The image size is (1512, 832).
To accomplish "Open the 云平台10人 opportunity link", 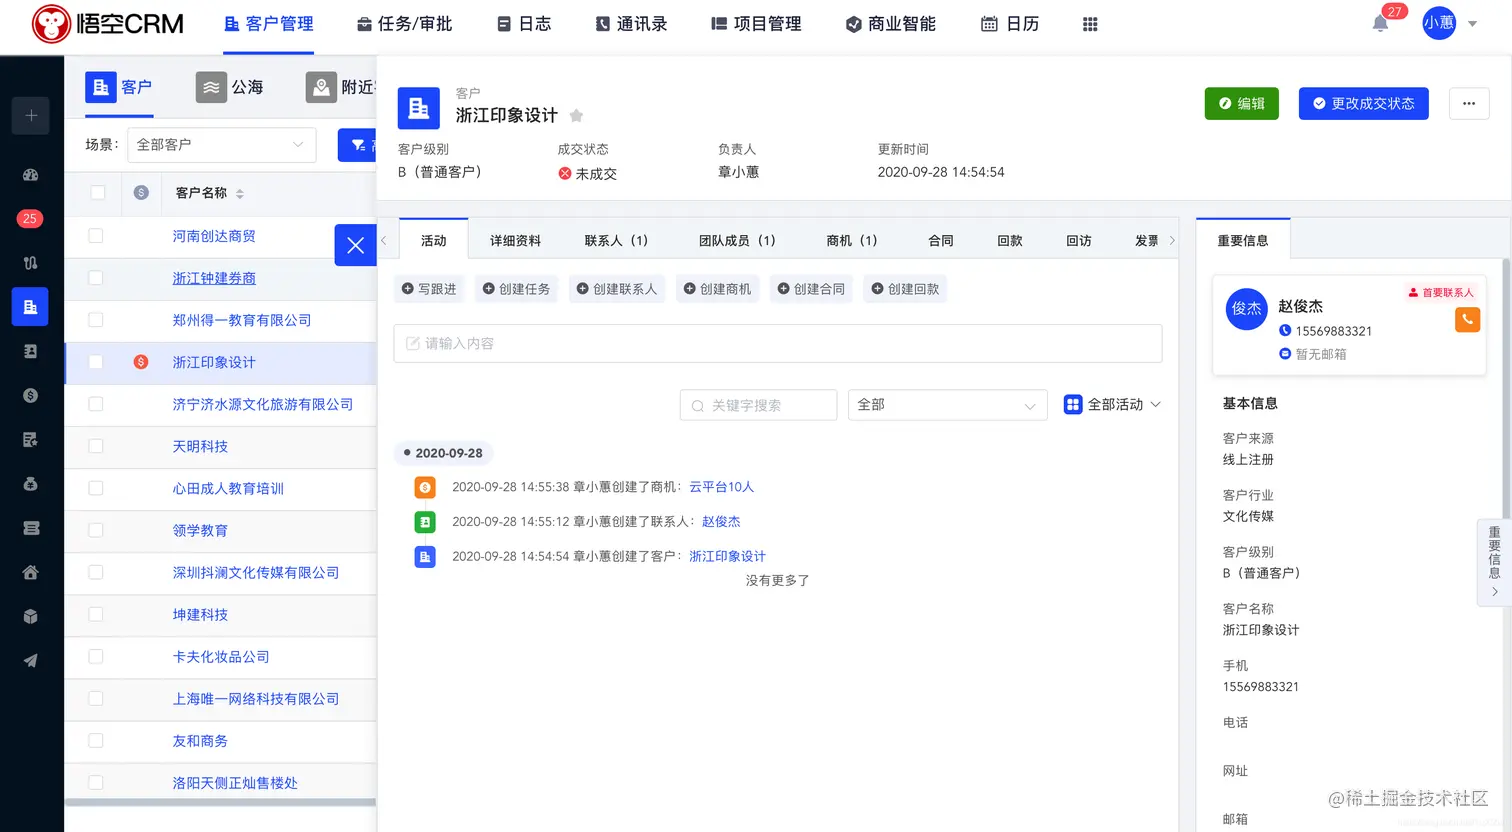I will (x=720, y=487).
